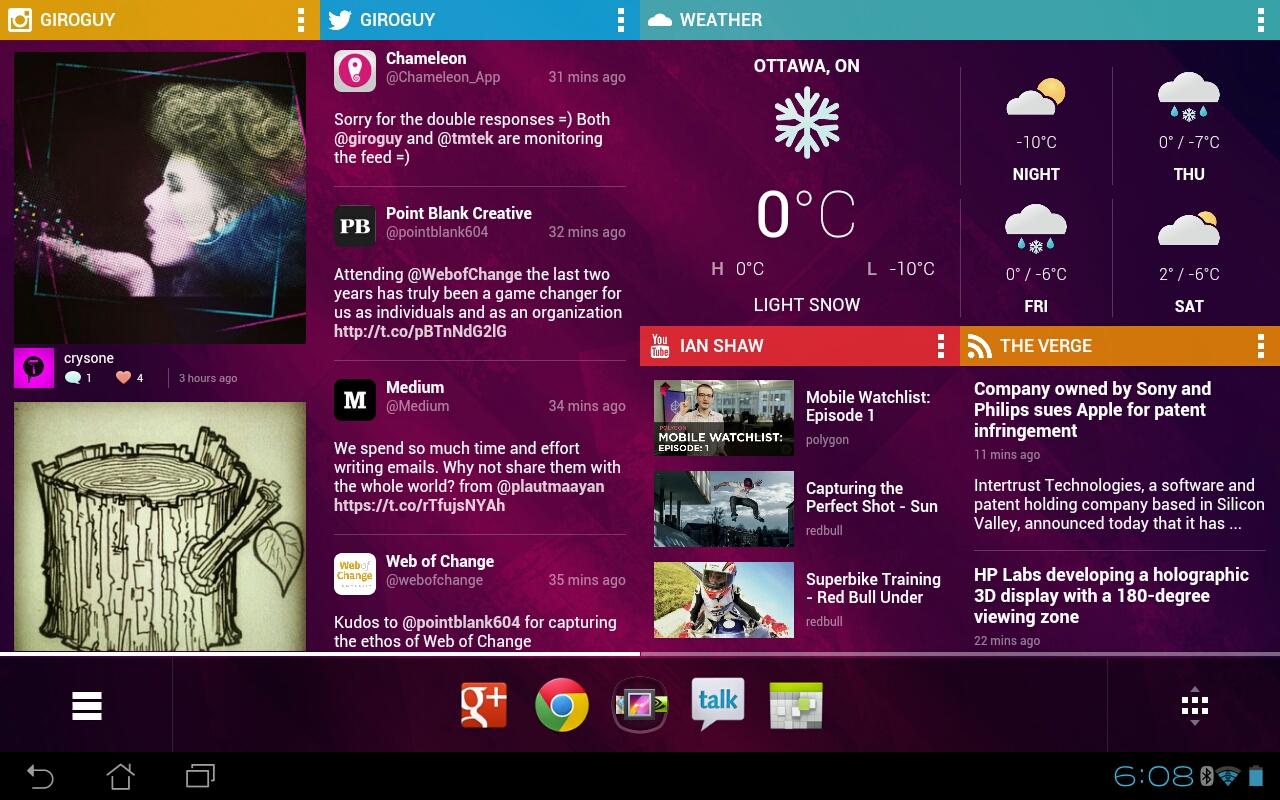This screenshot has height=800, width=1280.
Task: Open the HP Labs holographic 3D display article
Action: click(1111, 596)
